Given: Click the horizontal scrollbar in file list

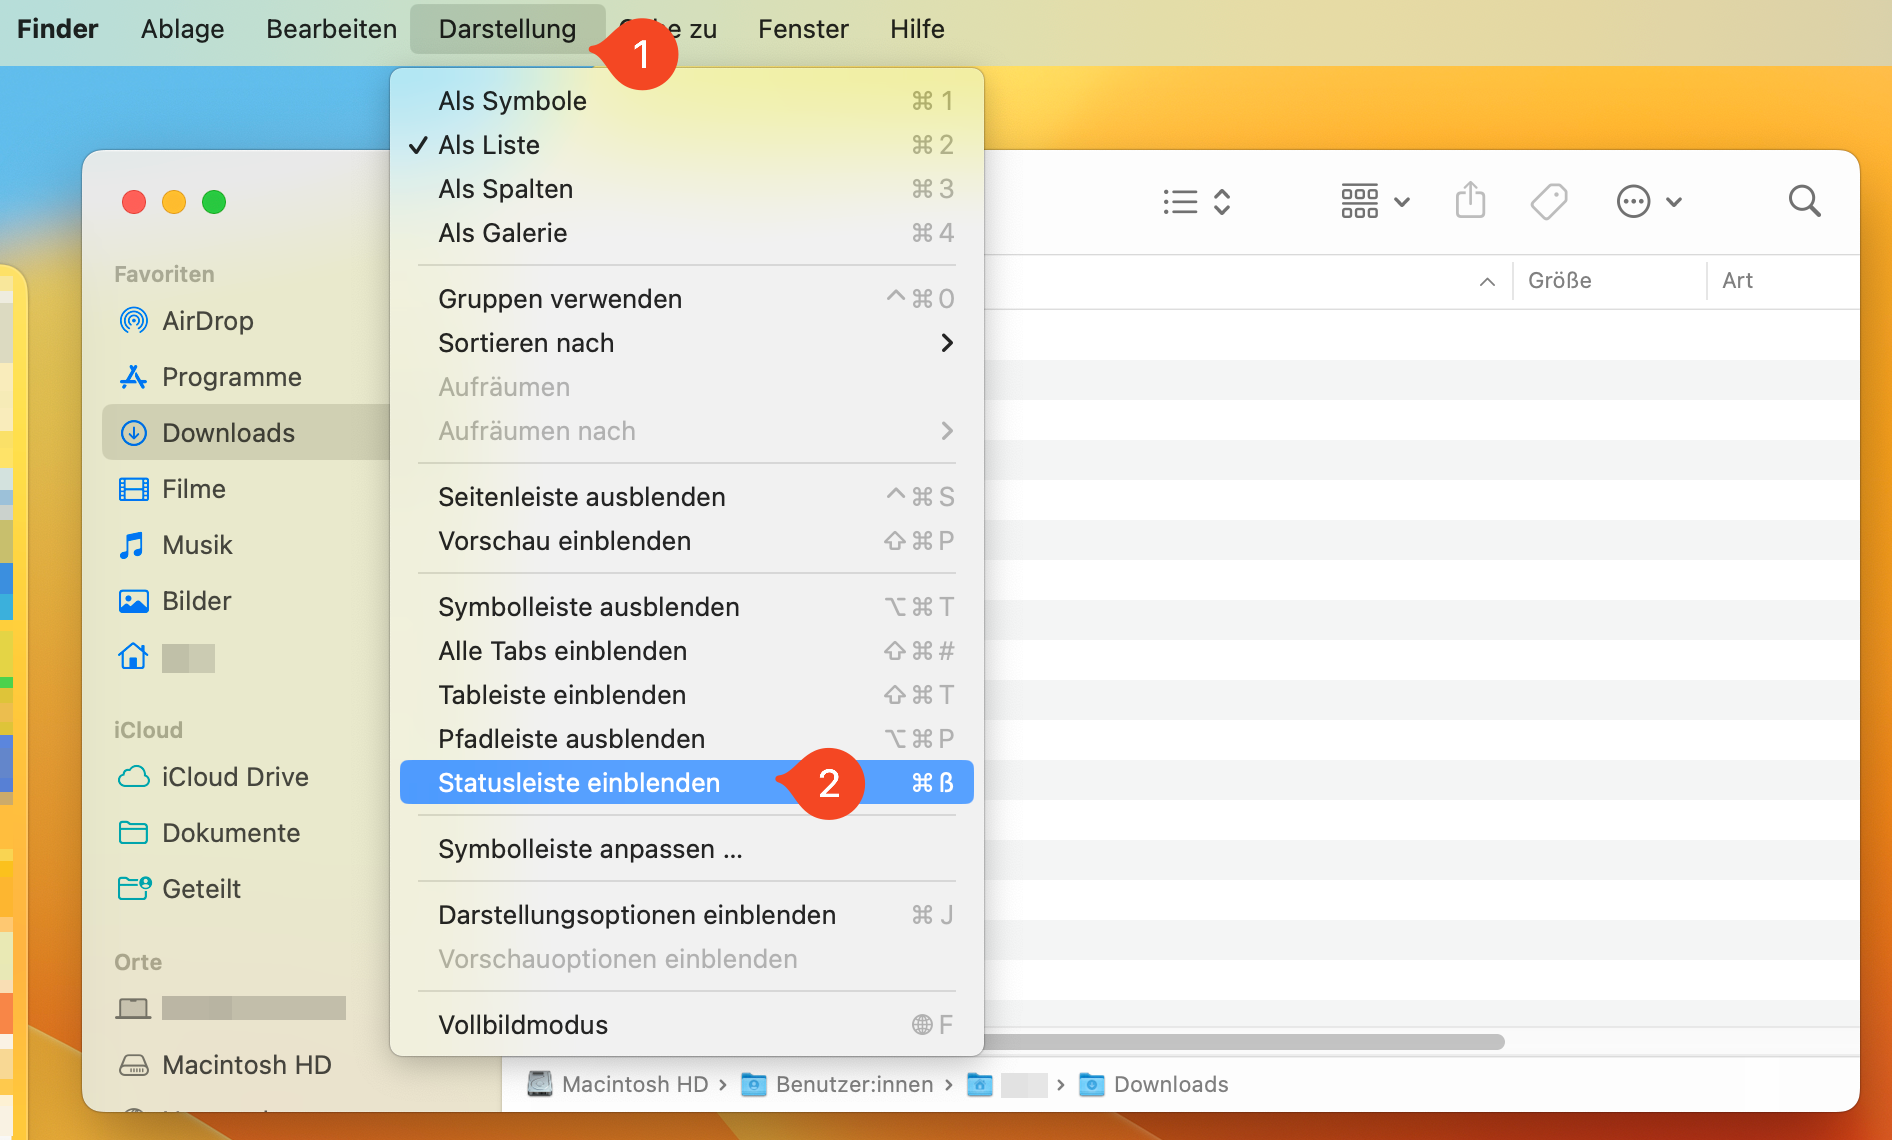Looking at the screenshot, I should pyautogui.click(x=1244, y=1042).
